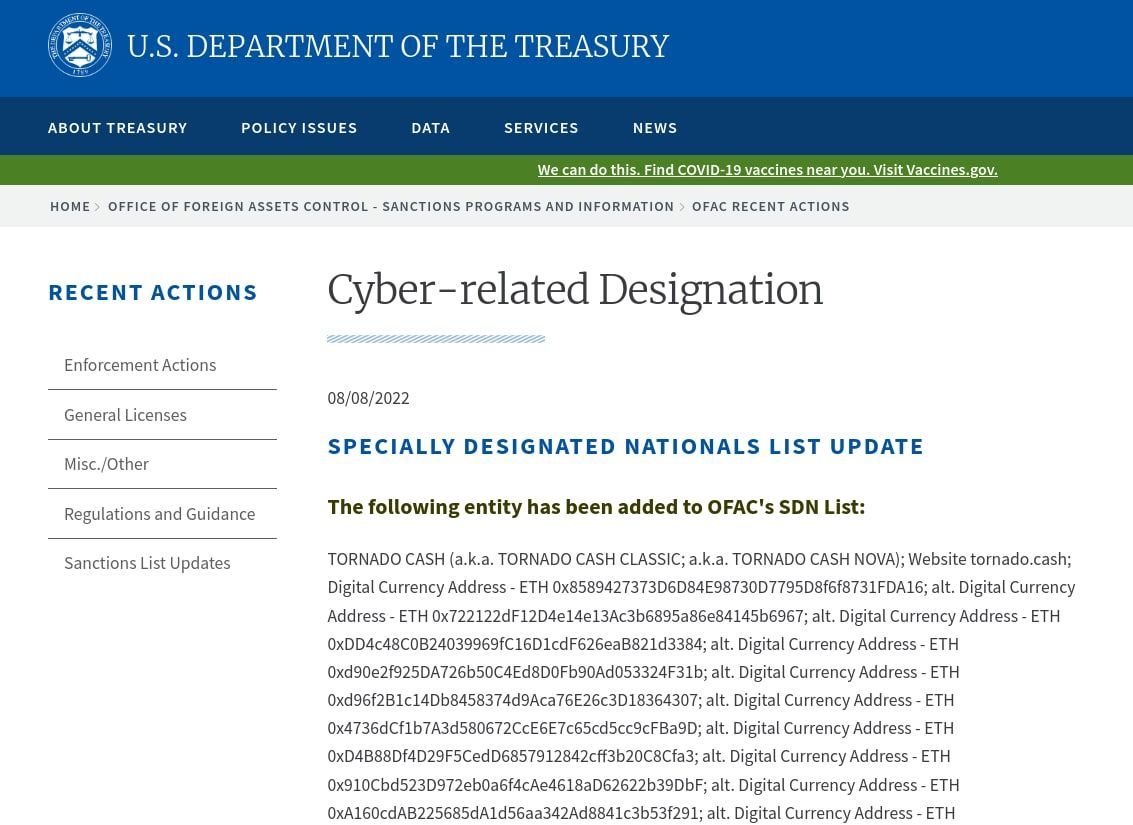The image size is (1133, 825).
Task: Click the chevron after Home breadcrumb
Action: click(x=98, y=207)
